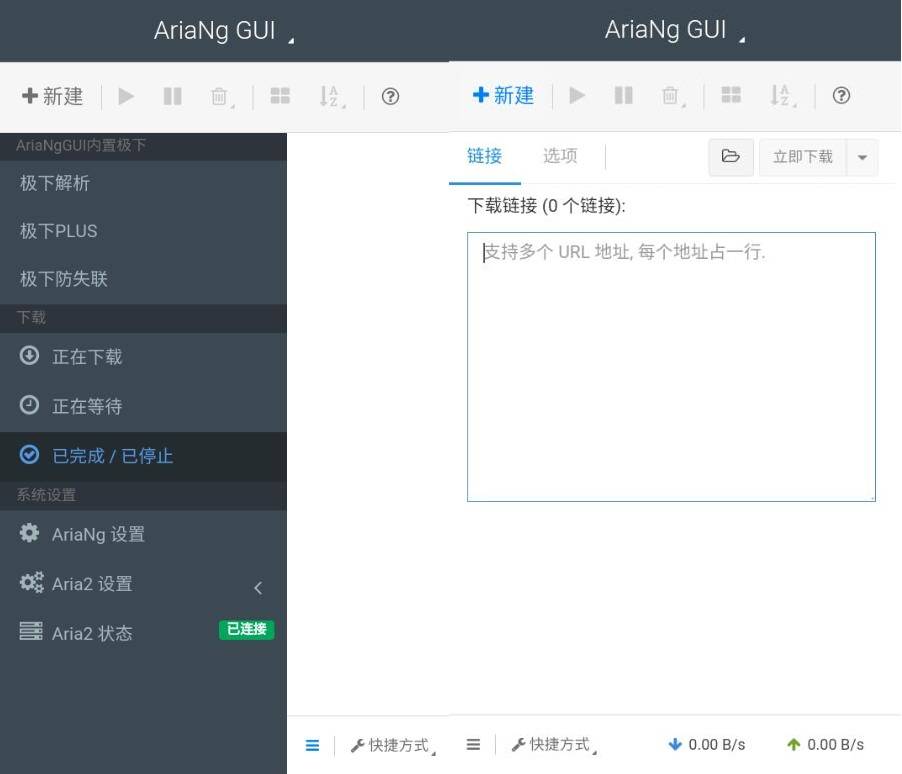The width and height of the screenshot is (902, 774).
Task: Click the A-Z sort tasks icon
Action: (782, 95)
